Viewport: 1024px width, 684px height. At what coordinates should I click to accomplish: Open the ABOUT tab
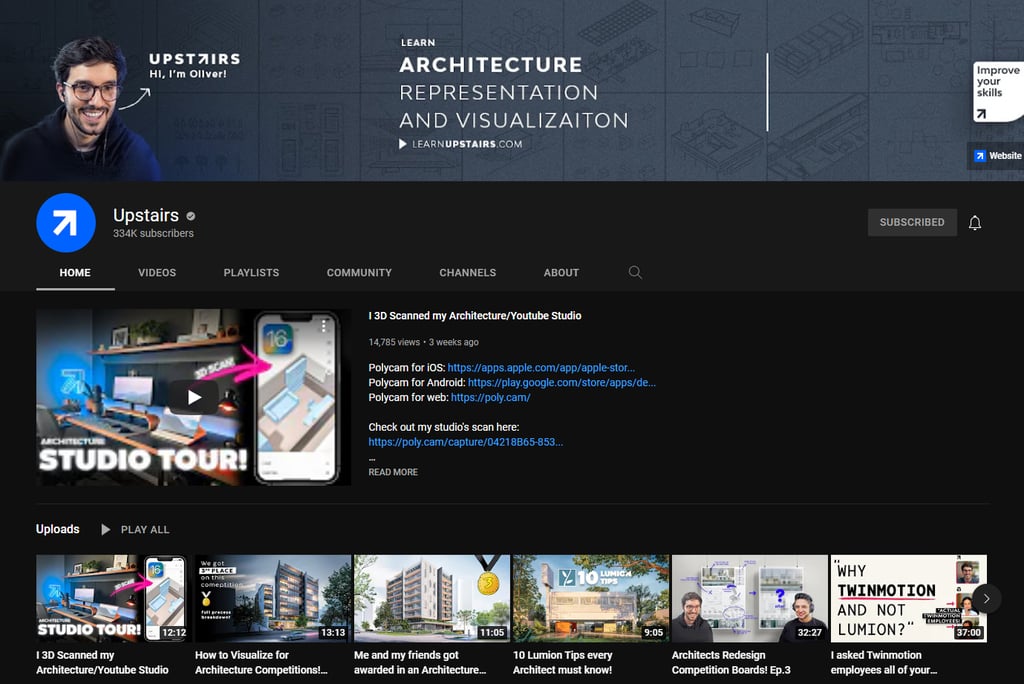click(561, 272)
